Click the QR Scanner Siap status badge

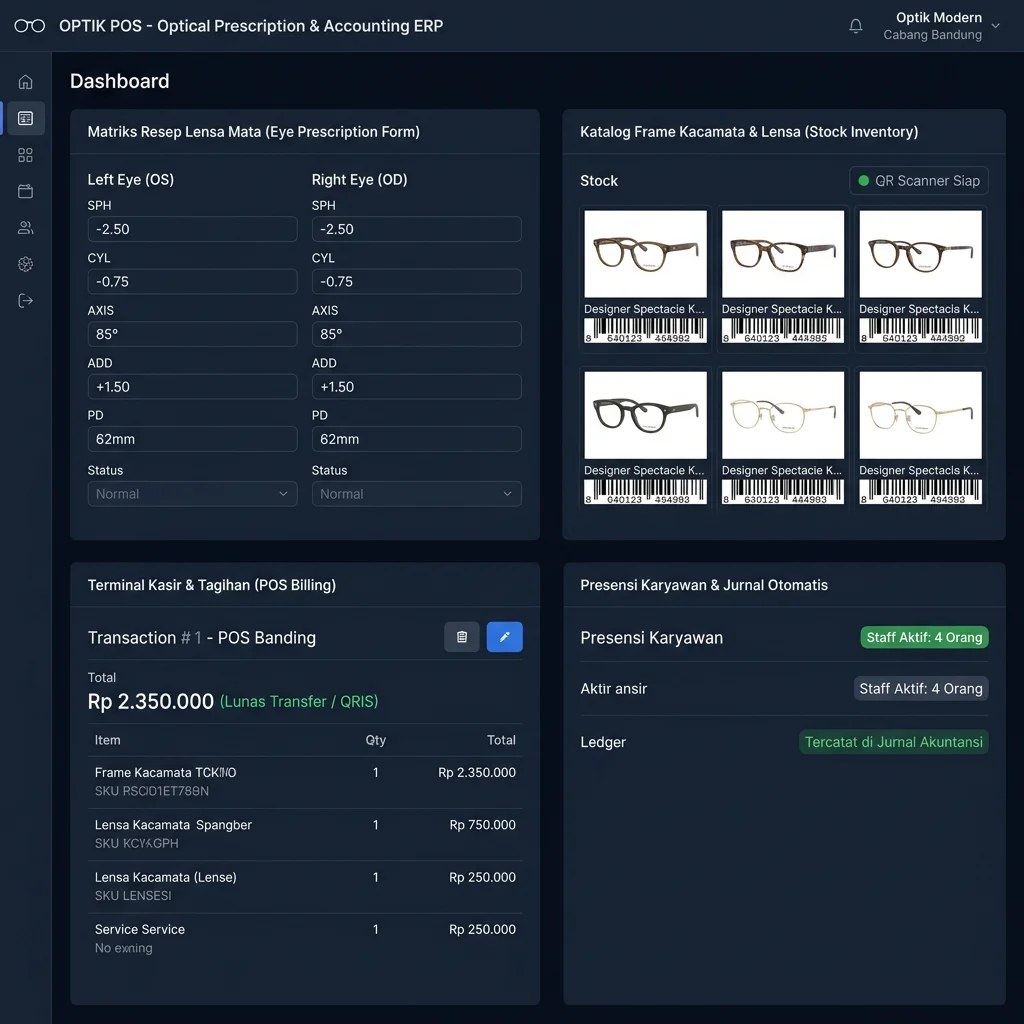(919, 181)
